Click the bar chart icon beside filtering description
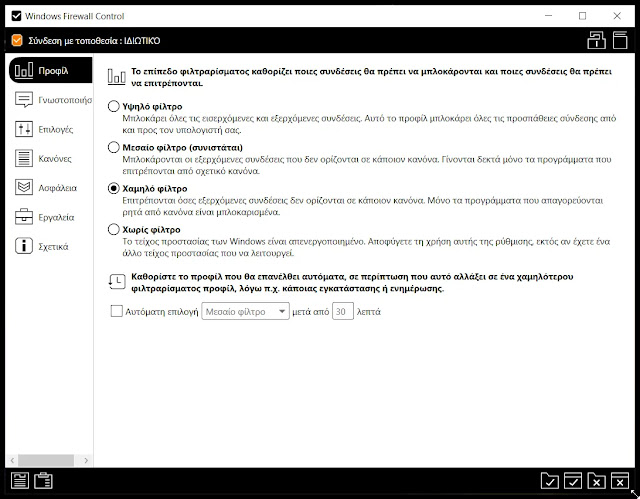This screenshot has width=640, height=499. [x=116, y=77]
